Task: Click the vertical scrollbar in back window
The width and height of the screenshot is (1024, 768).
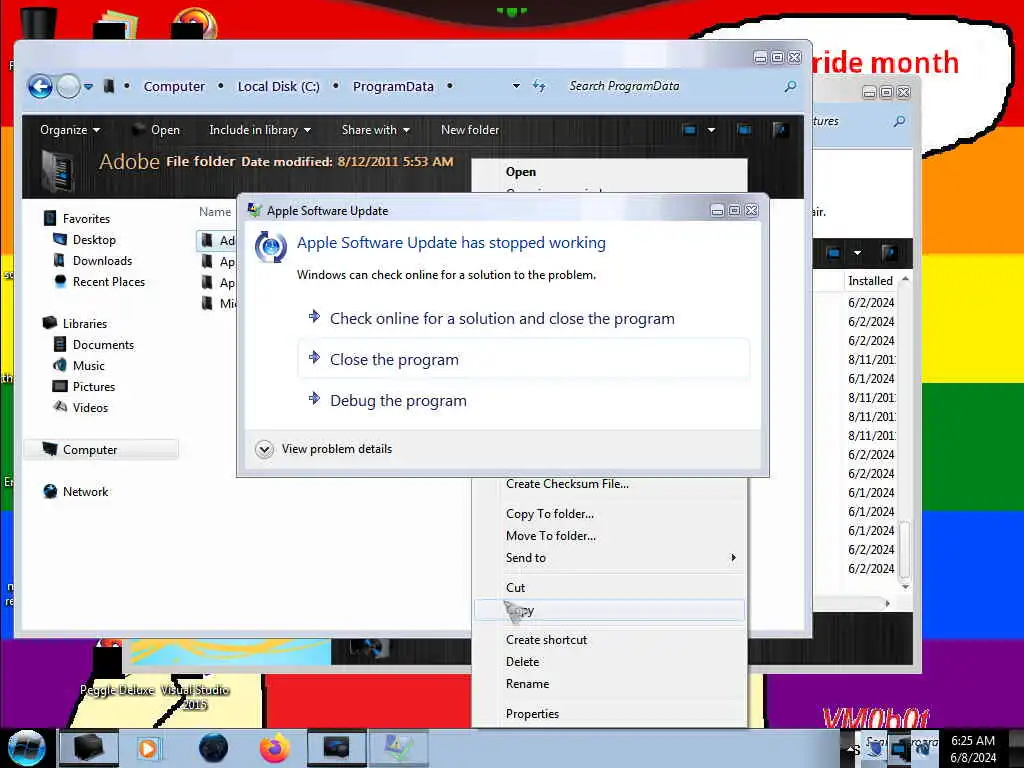Action: click(904, 550)
